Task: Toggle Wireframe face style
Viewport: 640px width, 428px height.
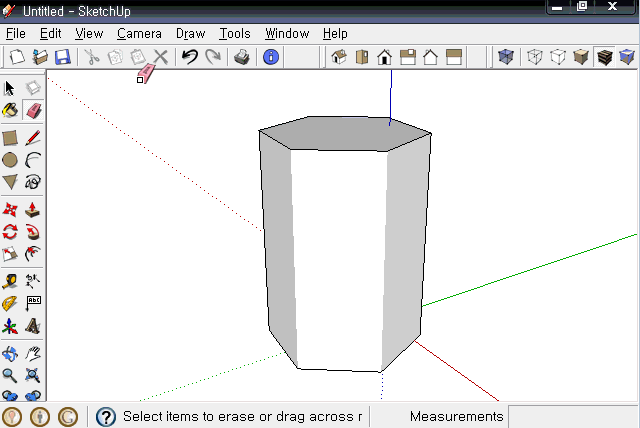Action: coord(534,57)
